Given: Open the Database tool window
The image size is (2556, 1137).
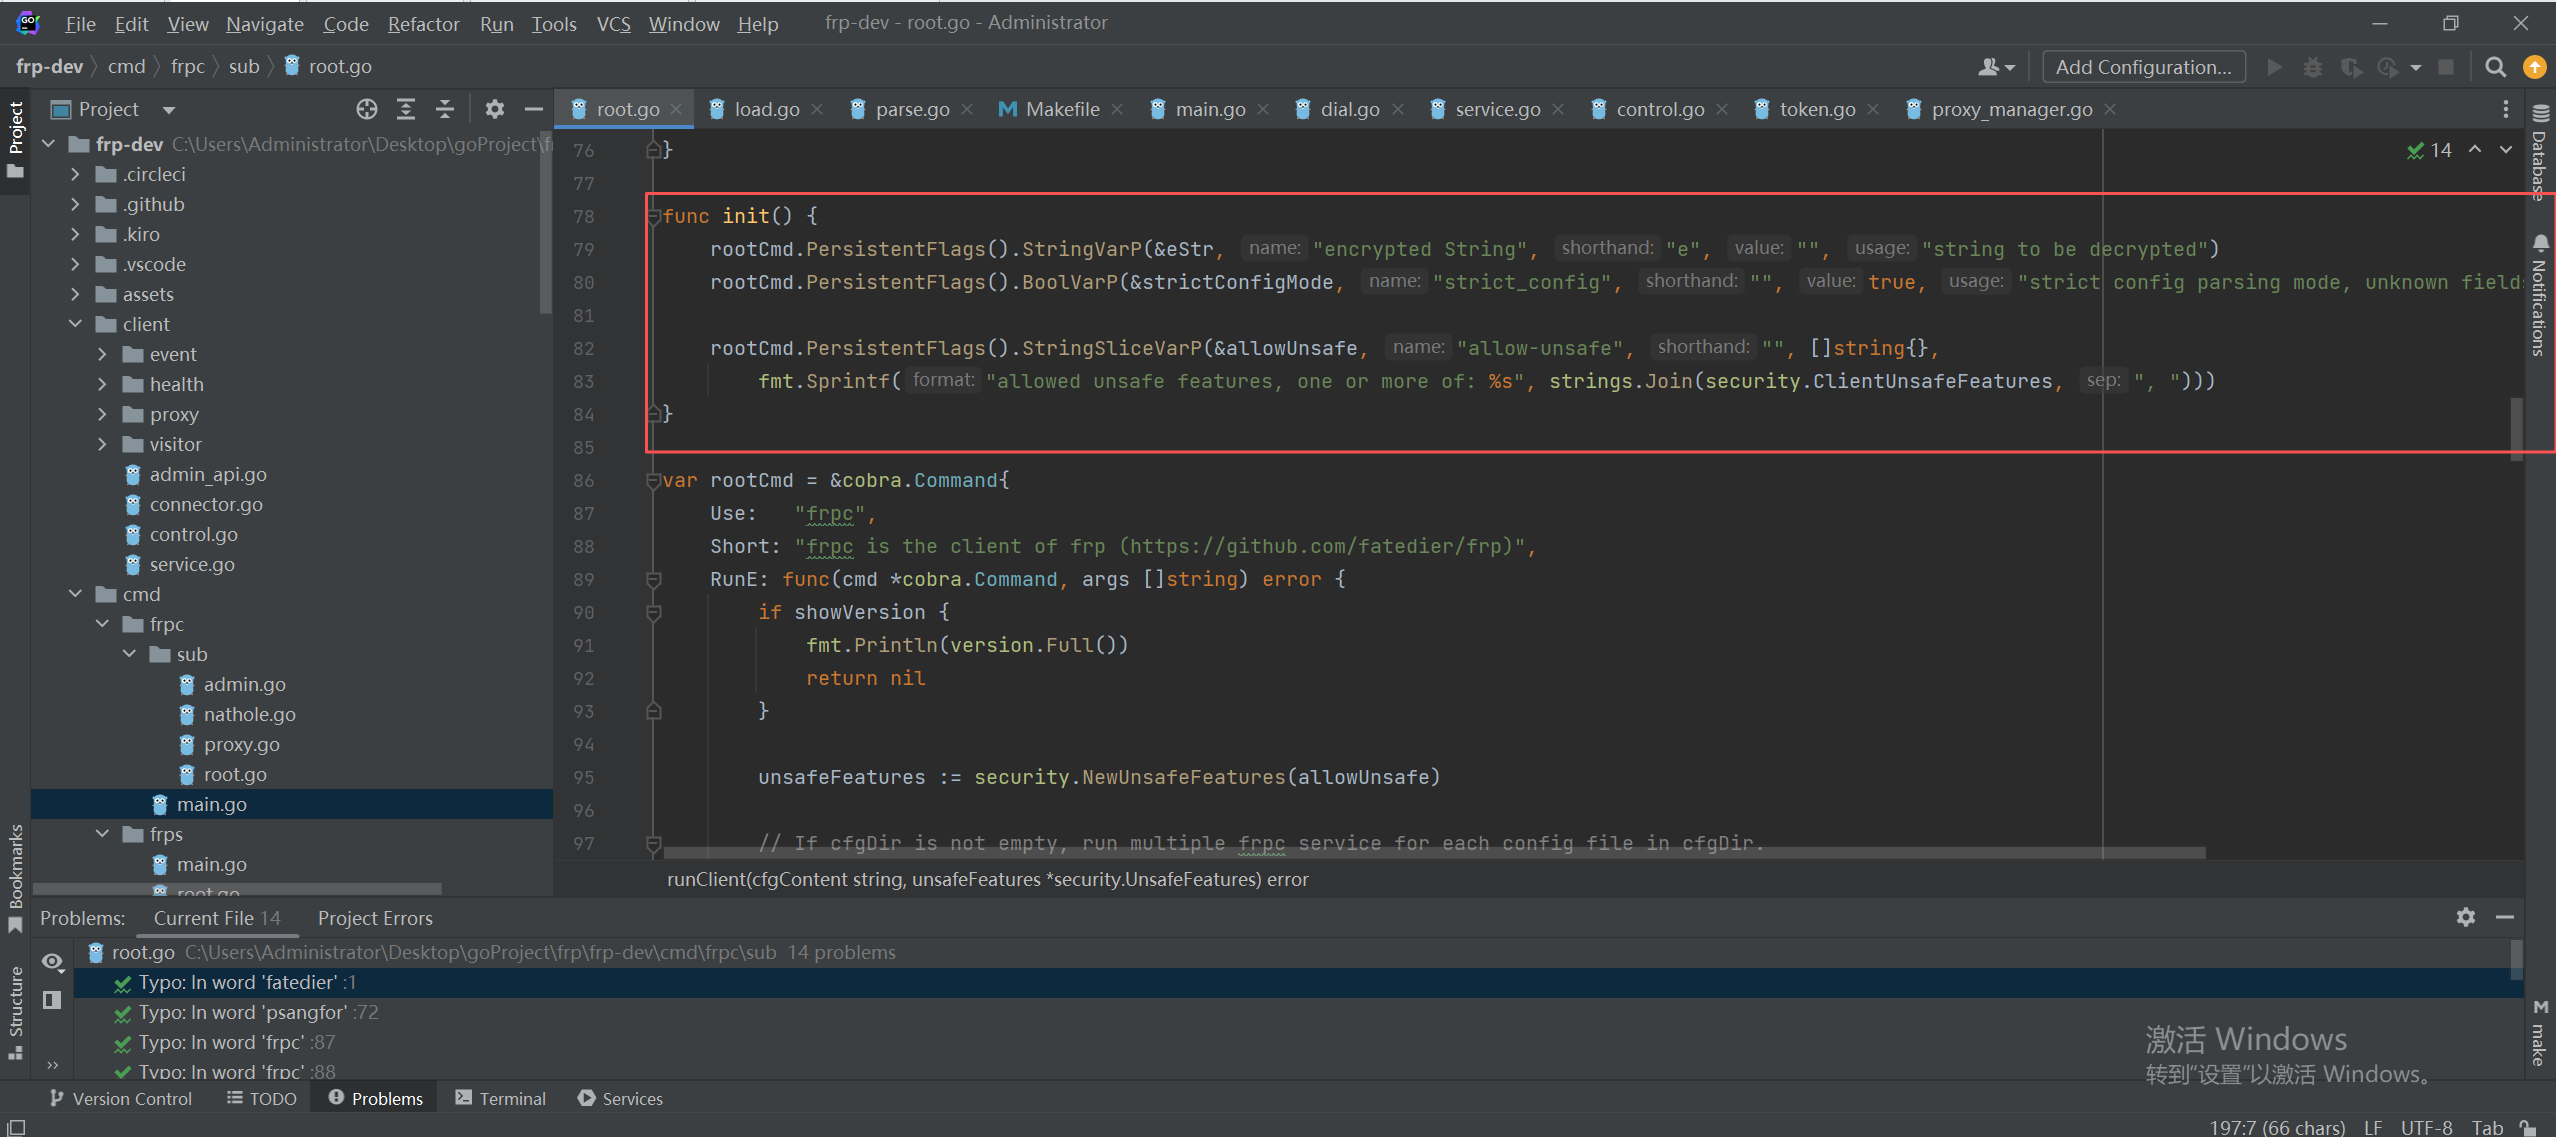Looking at the screenshot, I should coord(2540,150).
